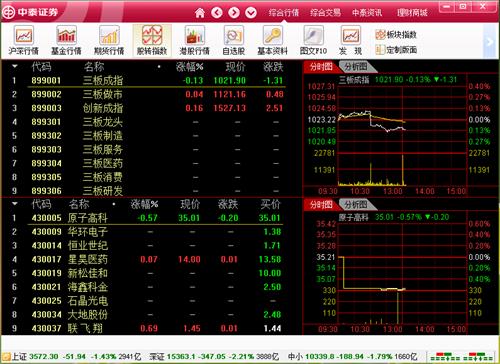This screenshot has height=364, width=500.
Task: Open 发现 toolbar icon
Action: [x=351, y=40]
